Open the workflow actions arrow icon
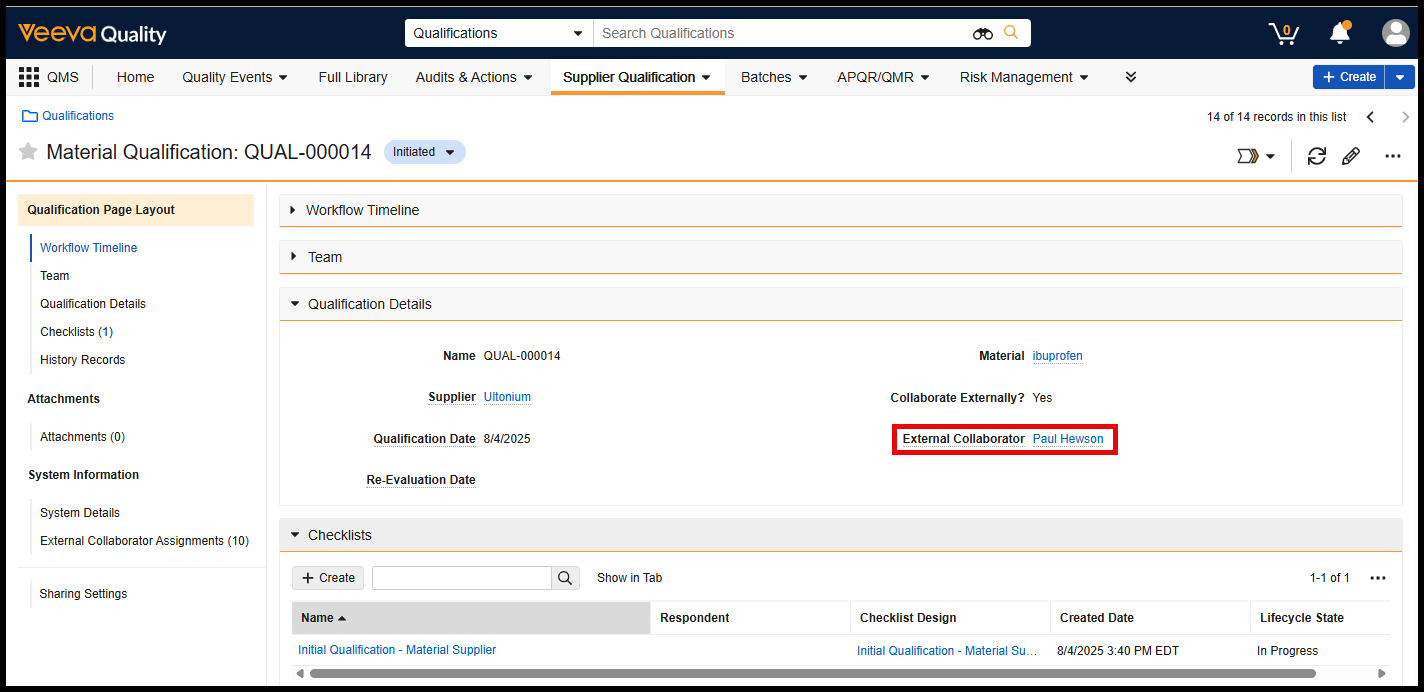Viewport: 1424px width, 692px height. (1256, 156)
